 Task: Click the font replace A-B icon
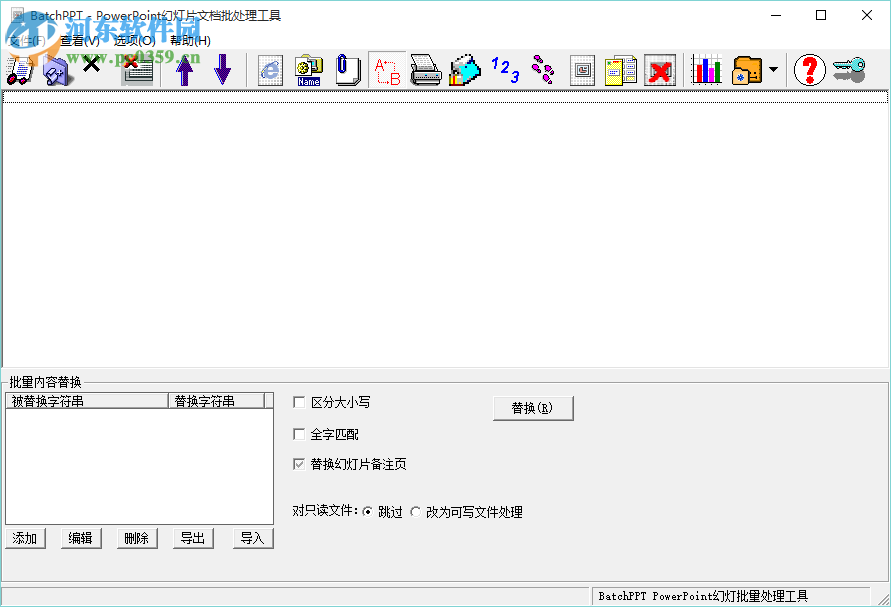point(386,70)
